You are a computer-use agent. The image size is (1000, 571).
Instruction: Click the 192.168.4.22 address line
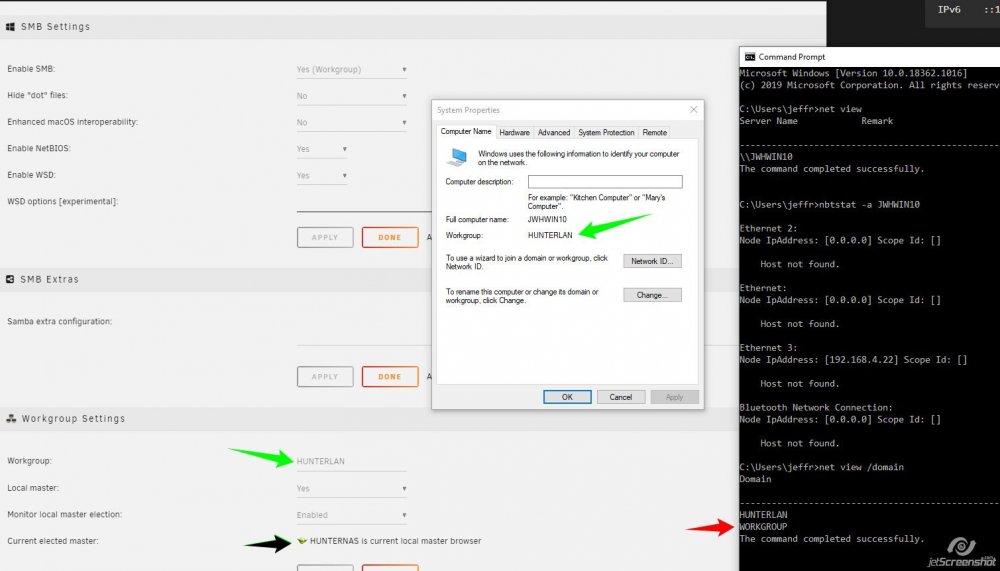coord(853,360)
